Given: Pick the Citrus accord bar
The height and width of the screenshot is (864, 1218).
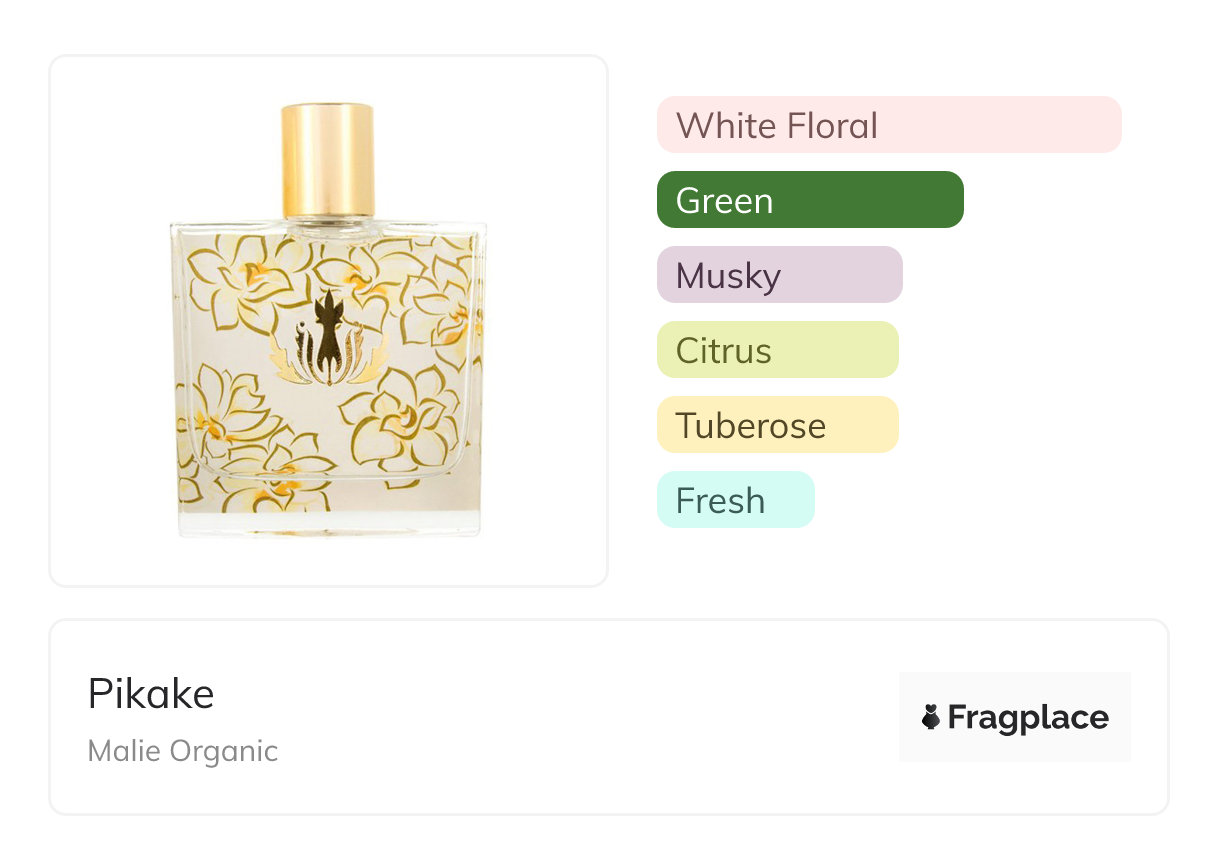Looking at the screenshot, I should pos(778,350).
